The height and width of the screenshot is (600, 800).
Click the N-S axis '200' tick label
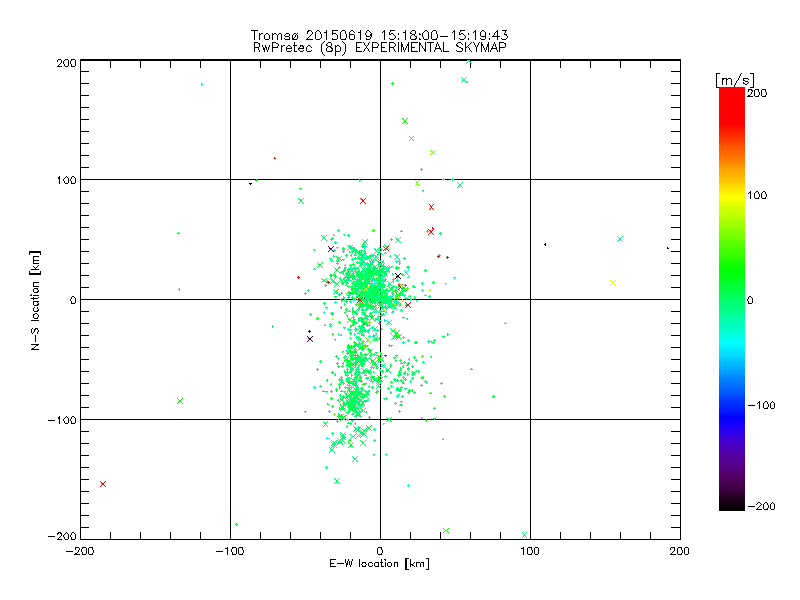66,63
